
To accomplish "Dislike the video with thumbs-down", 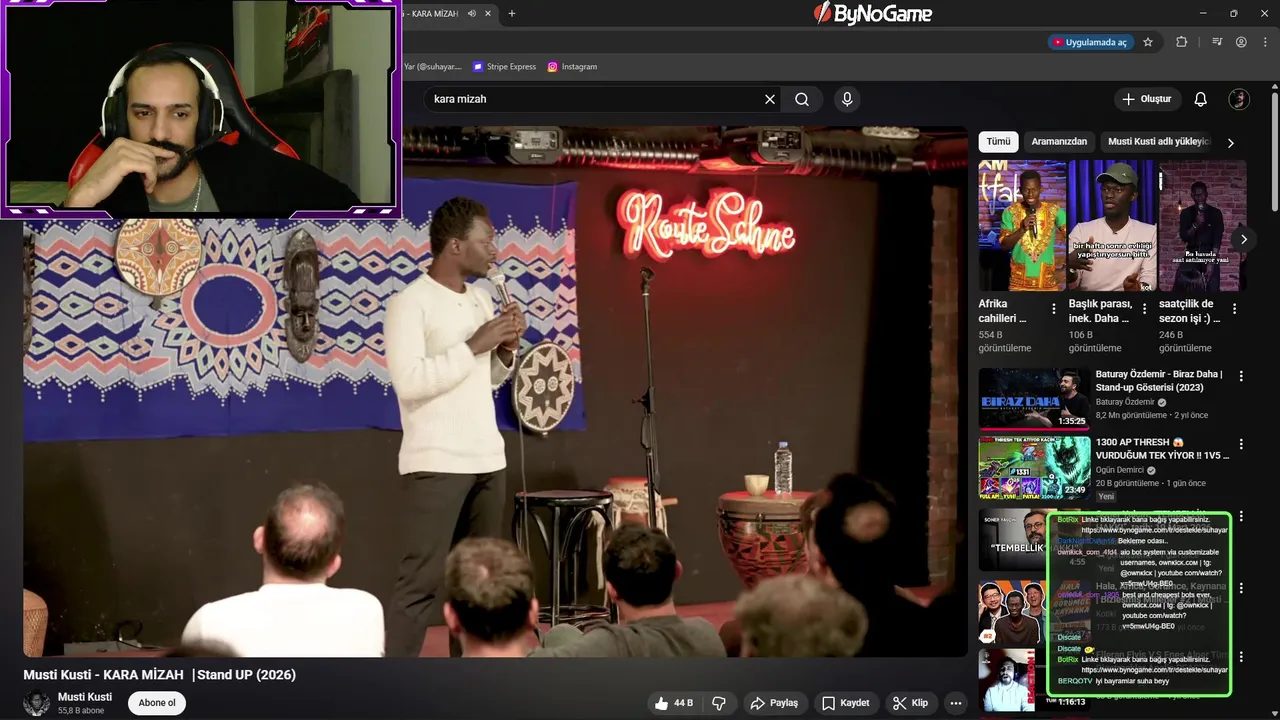I will pos(719,703).
